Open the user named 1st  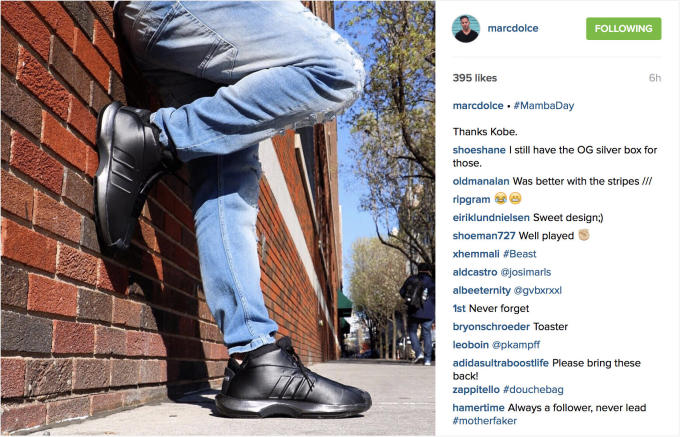point(459,309)
